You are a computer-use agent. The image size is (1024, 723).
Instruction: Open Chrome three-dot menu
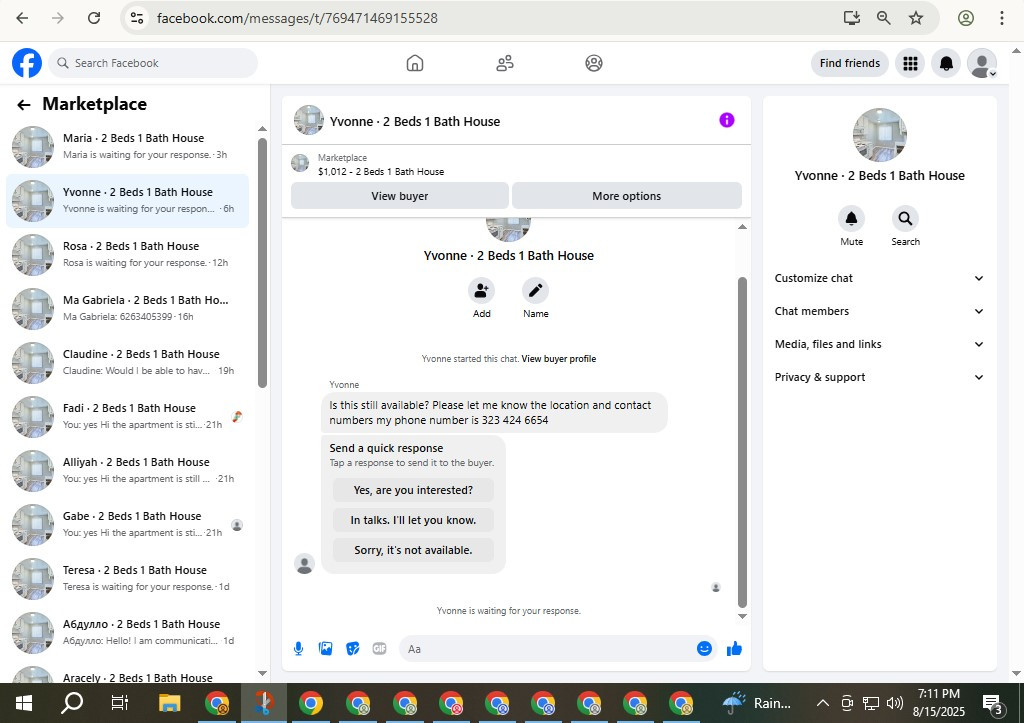[1001, 18]
